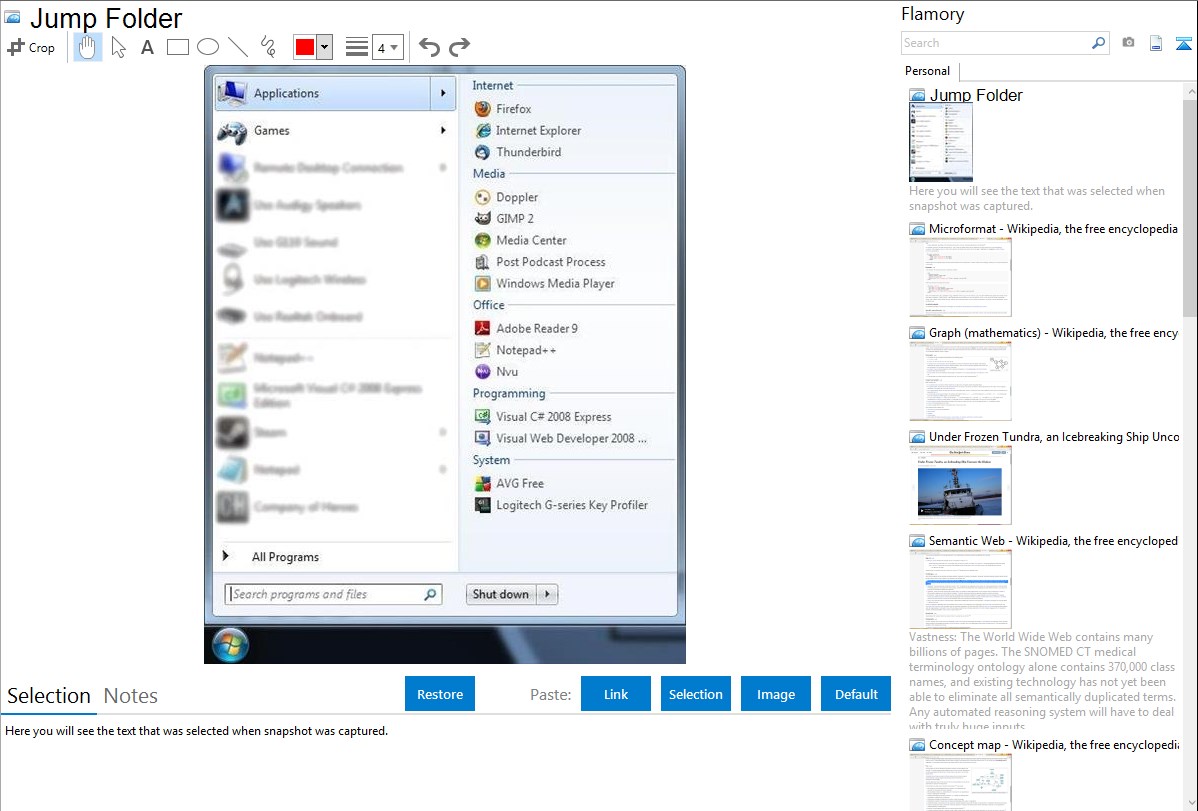Open the Jump Folder snapshot thumbnail
This screenshot has height=811, width=1198.
941,143
